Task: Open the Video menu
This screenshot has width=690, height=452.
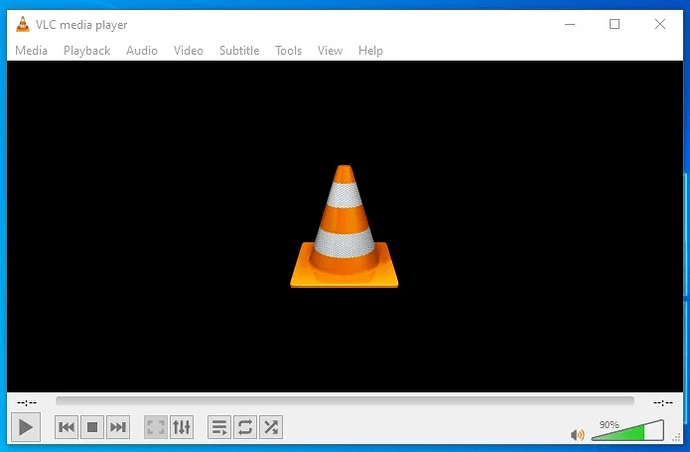Action: point(188,51)
